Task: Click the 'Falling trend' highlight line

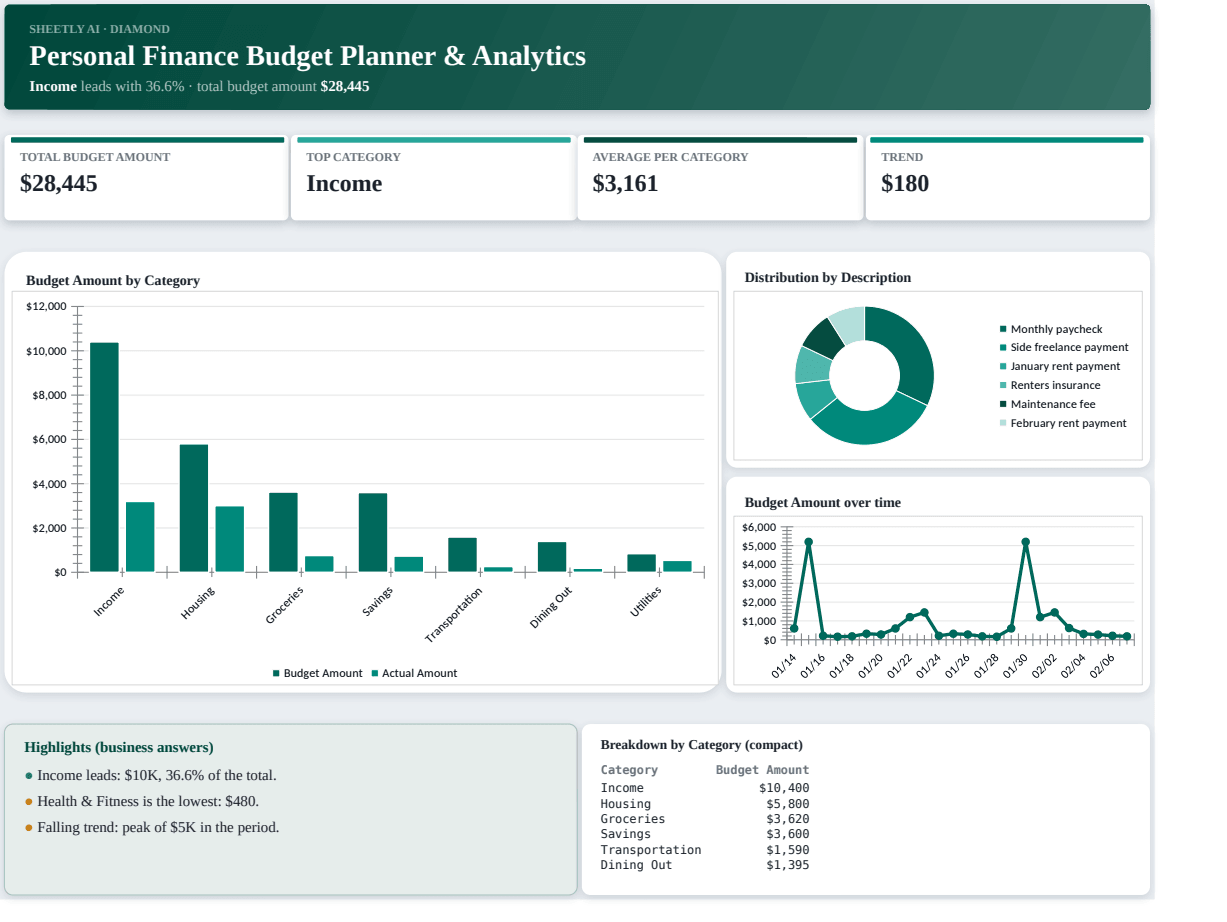Action: (x=152, y=828)
